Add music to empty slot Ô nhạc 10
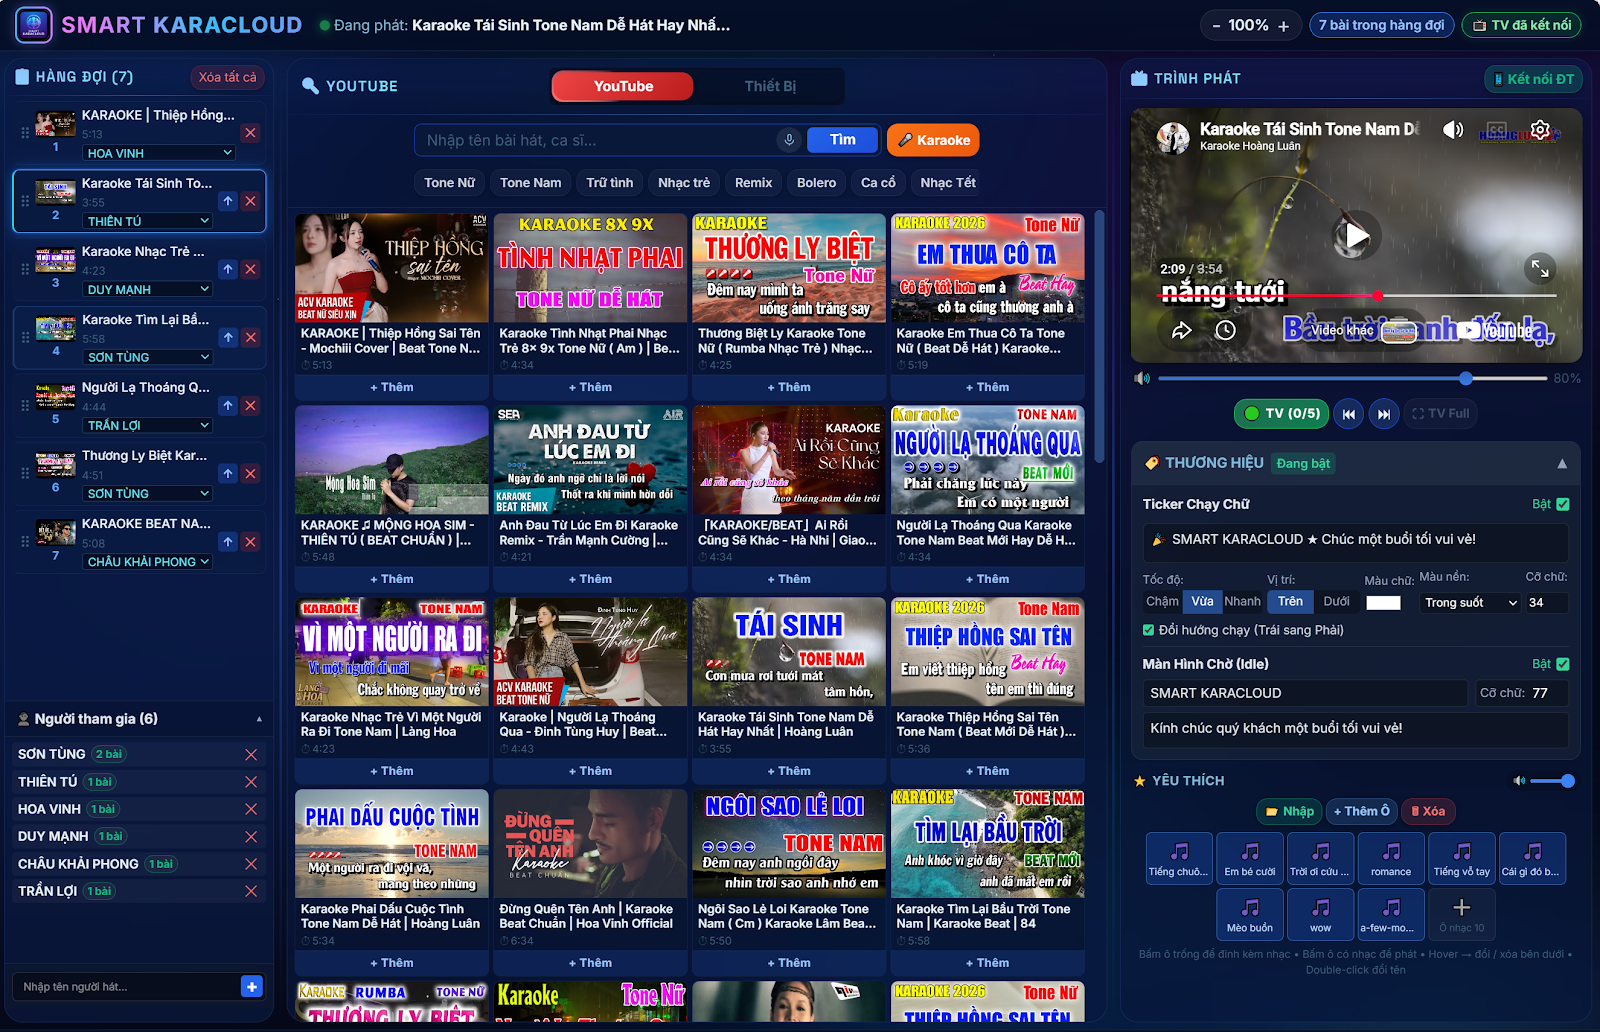 pyautogui.click(x=1462, y=915)
